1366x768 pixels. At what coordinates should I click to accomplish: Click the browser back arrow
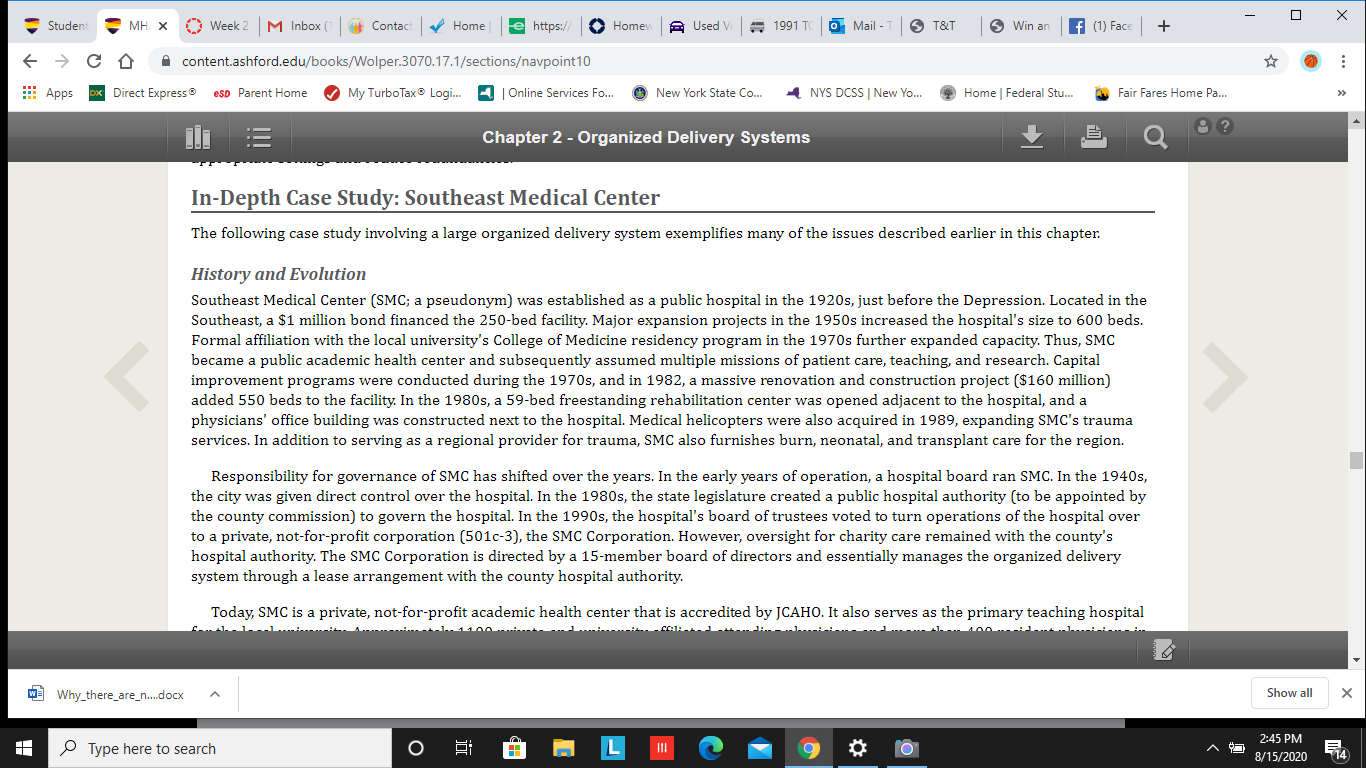pos(31,61)
